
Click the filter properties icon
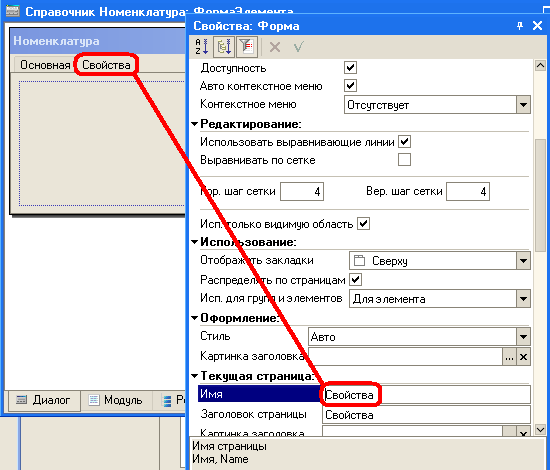point(247,47)
